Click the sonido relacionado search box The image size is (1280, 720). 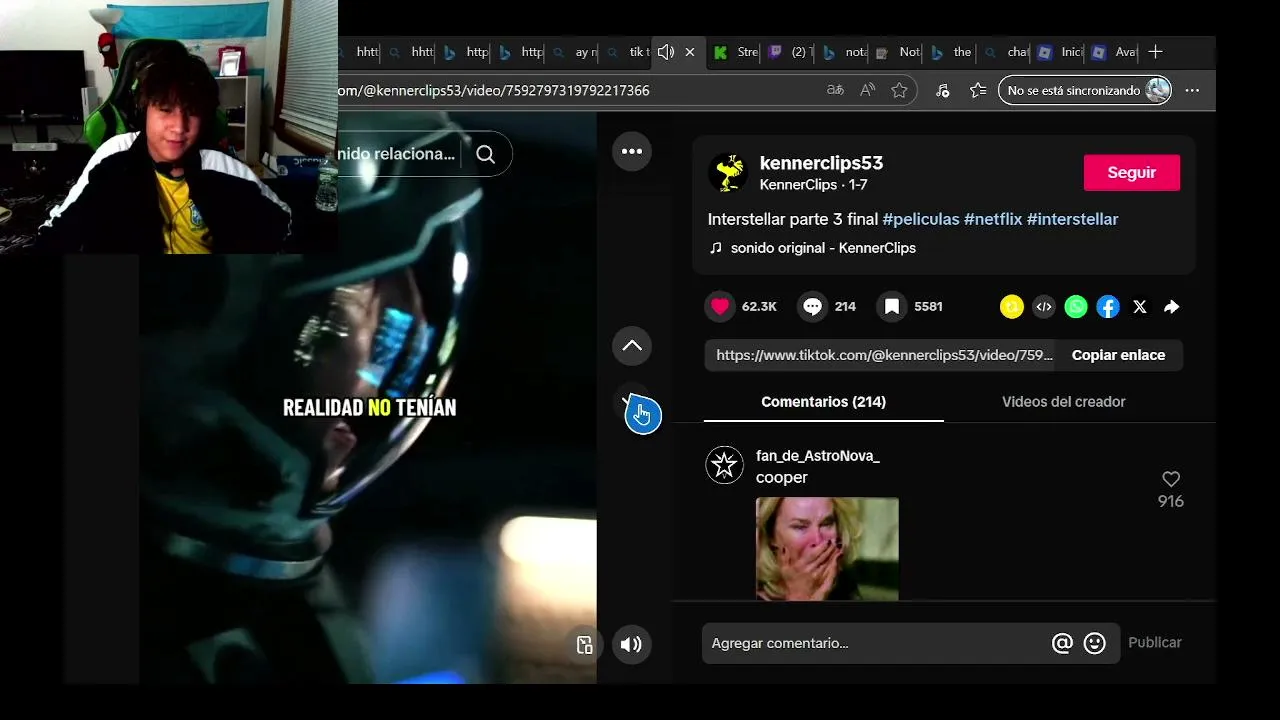click(400, 154)
